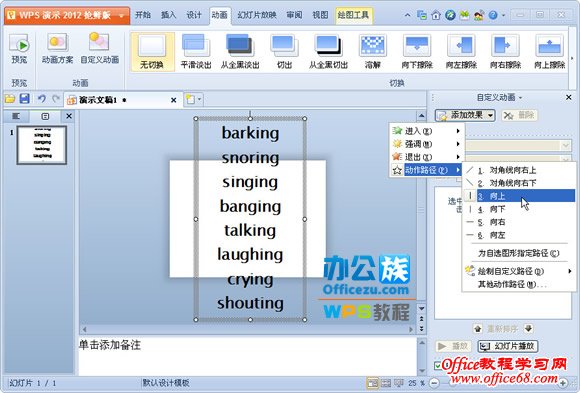Apply the 向下擦除 wipe transition

[417, 52]
